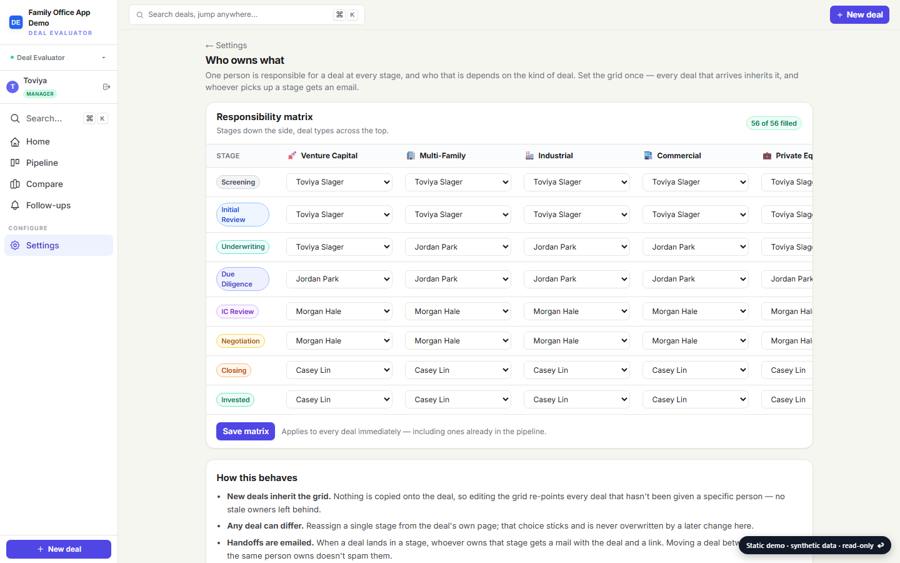This screenshot has width=900, height=563.
Task: Open Screening owner dropdown for Commercial
Action: click(x=695, y=182)
